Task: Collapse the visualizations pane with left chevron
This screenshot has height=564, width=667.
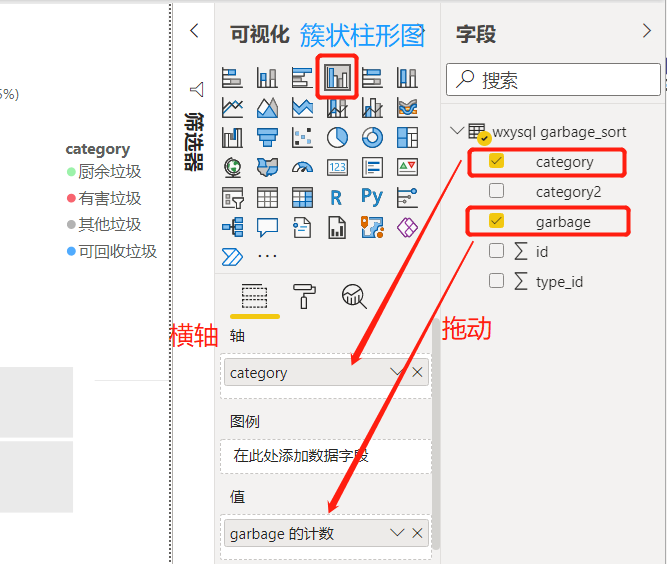Action: [x=194, y=31]
